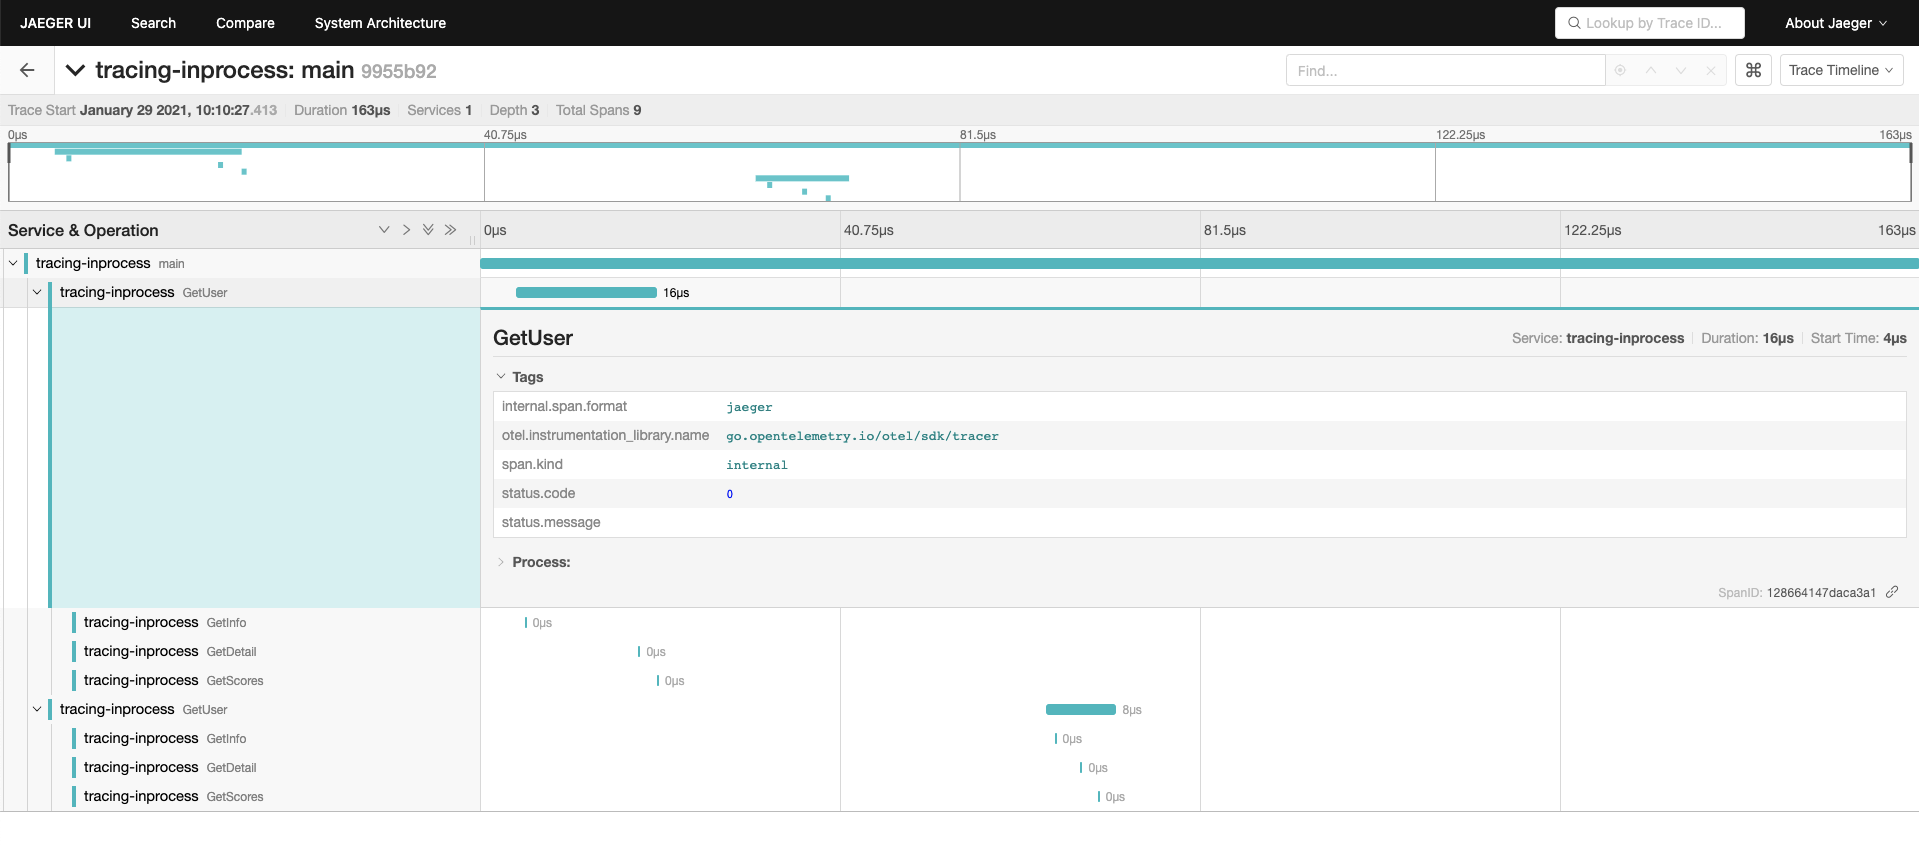The height and width of the screenshot is (846, 1919).
Task: Open System Architecture page
Action: pos(380,23)
